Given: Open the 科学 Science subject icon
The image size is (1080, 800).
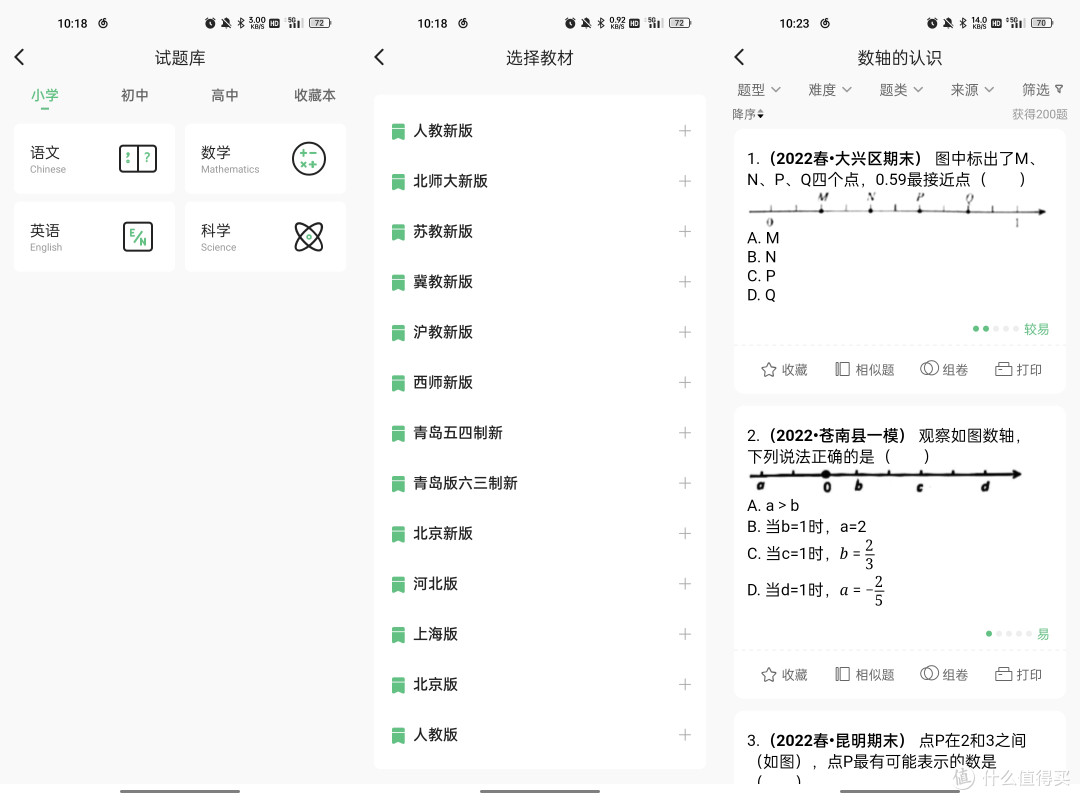Looking at the screenshot, I should 309,236.
